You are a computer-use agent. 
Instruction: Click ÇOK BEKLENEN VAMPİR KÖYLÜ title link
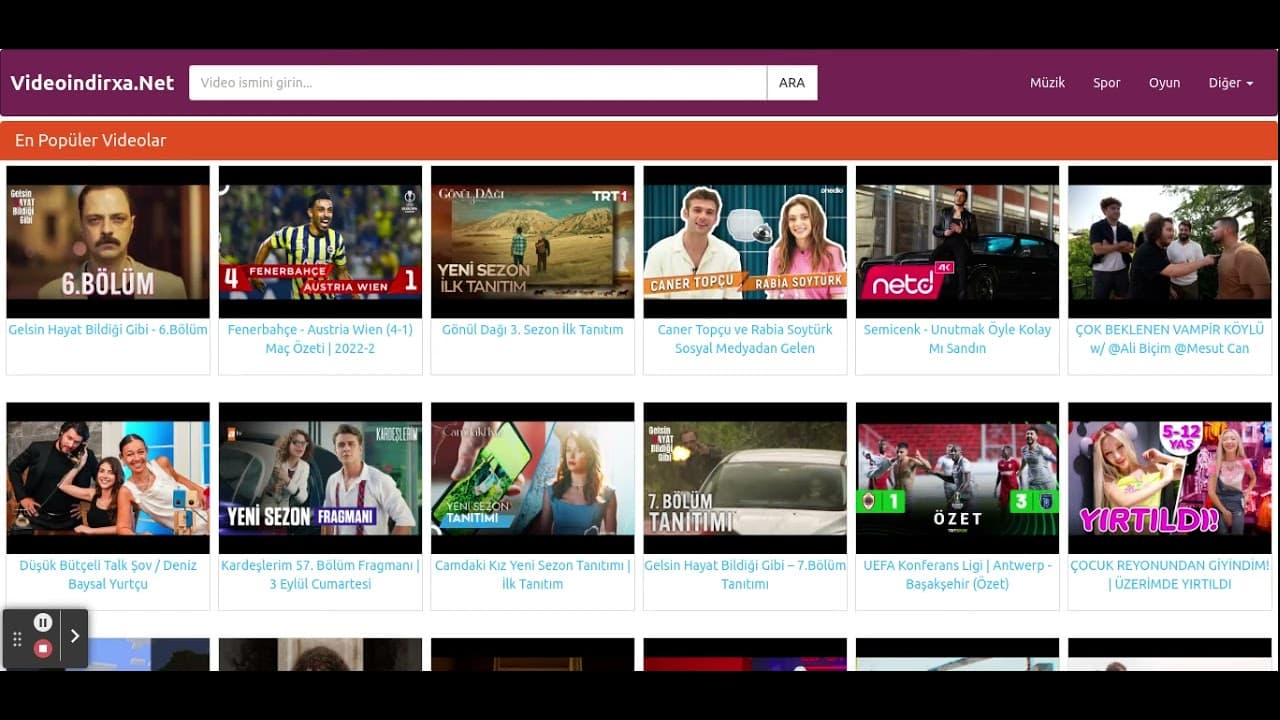click(1169, 339)
